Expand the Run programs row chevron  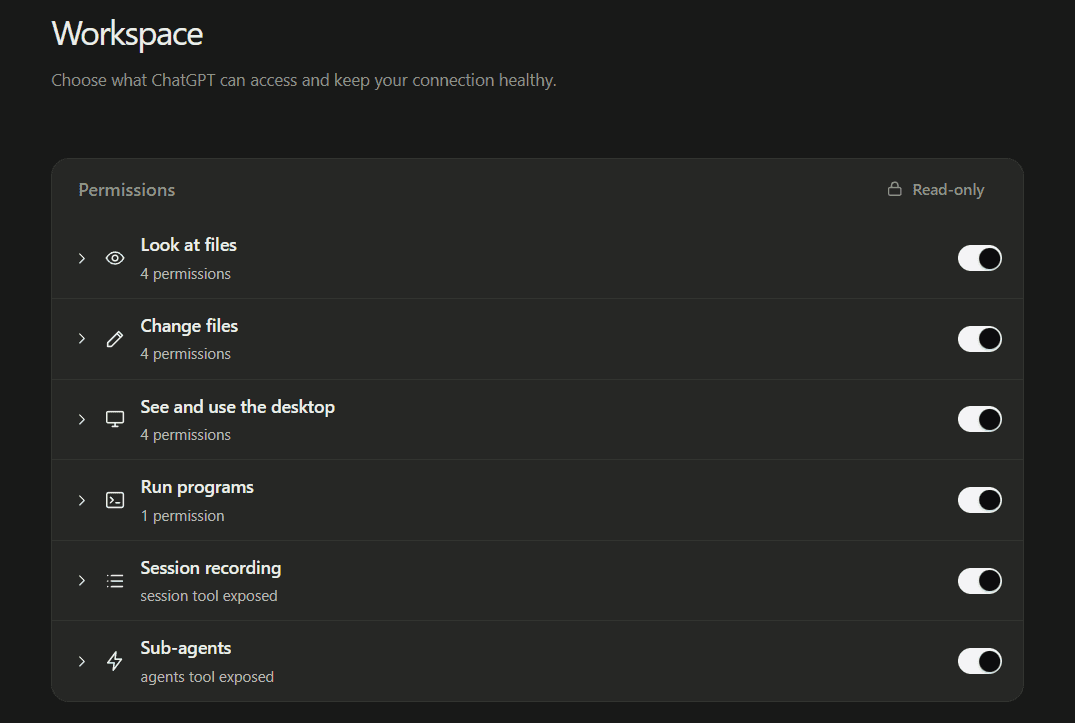click(82, 500)
